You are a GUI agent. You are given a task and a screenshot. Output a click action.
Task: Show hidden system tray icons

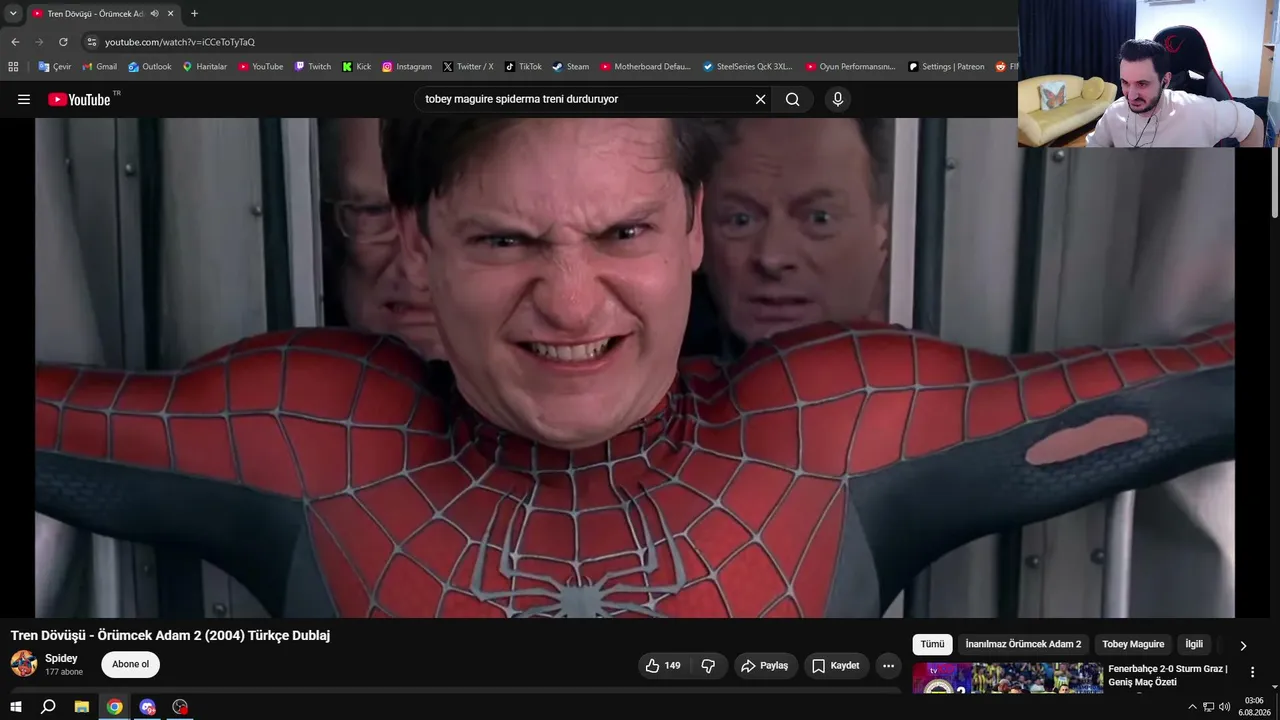tap(1192, 707)
